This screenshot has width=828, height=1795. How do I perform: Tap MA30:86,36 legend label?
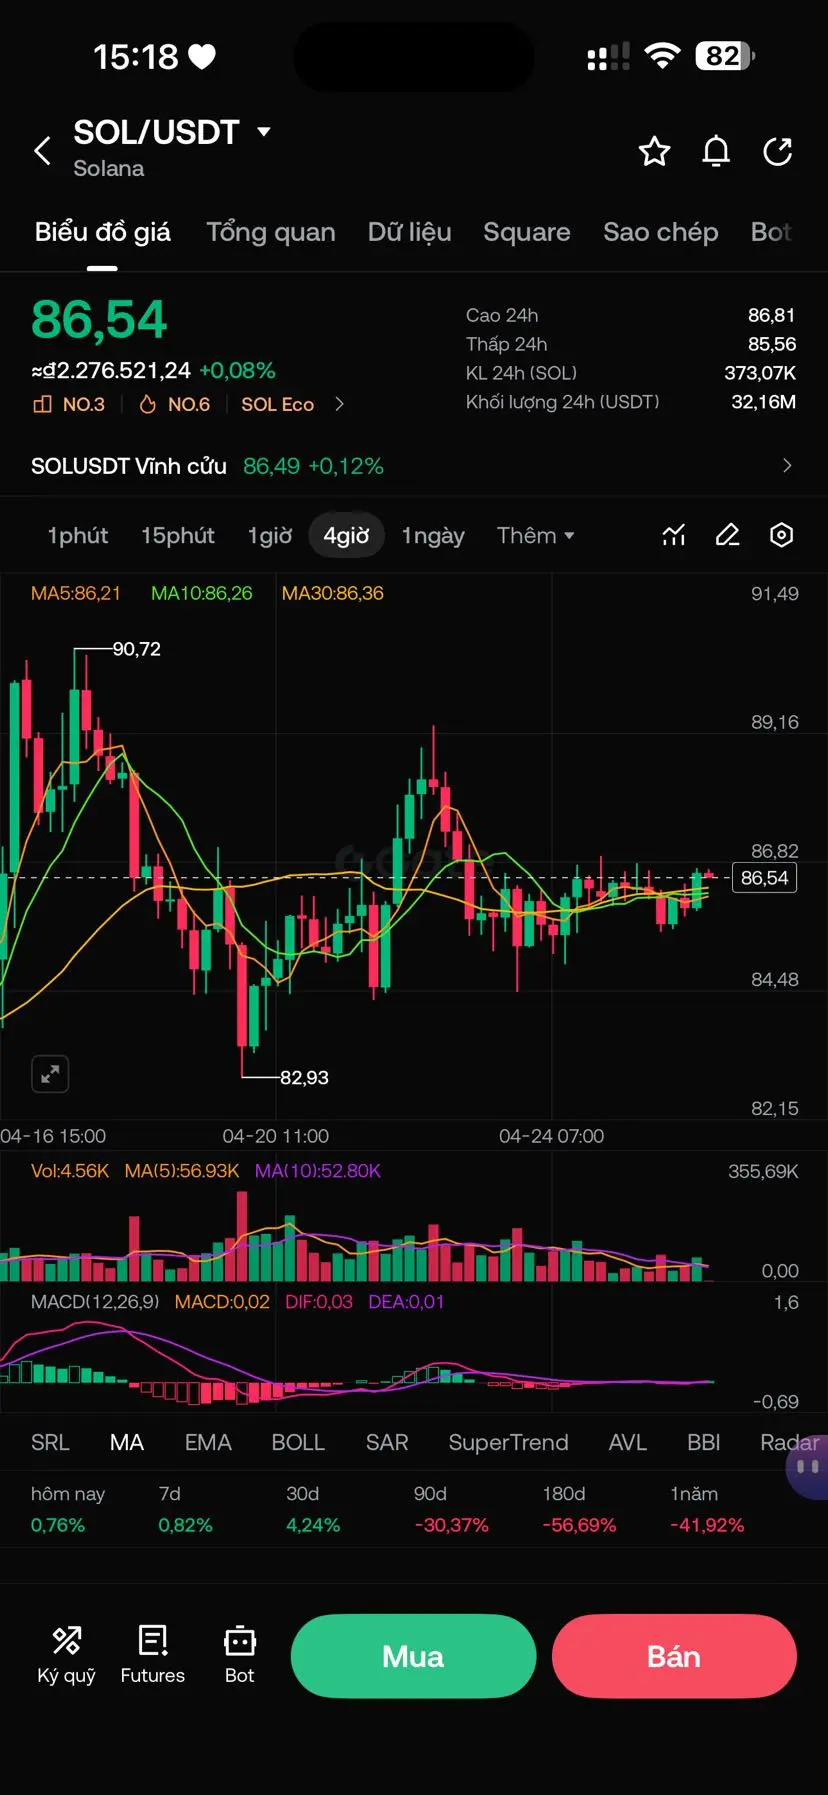pos(333,593)
